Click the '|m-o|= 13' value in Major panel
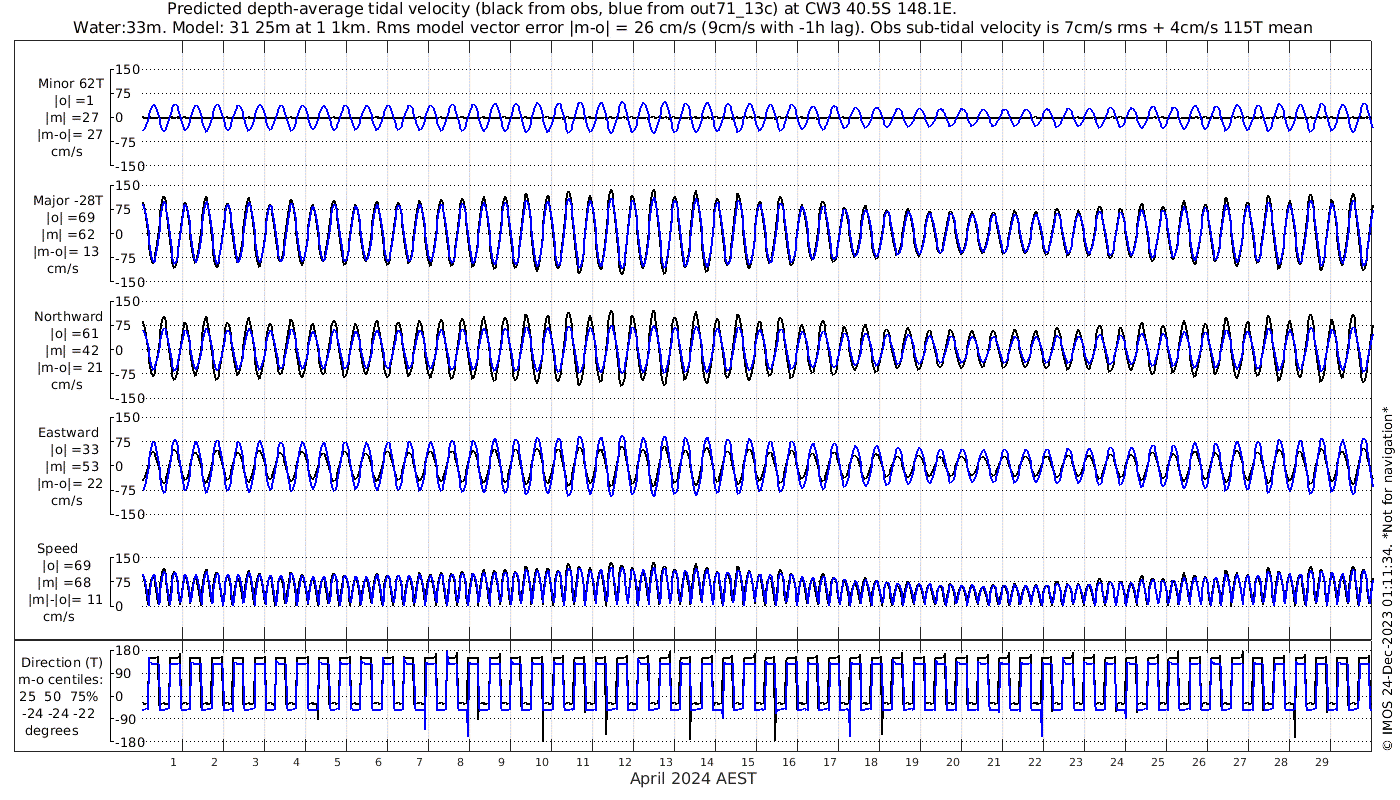 click(66, 252)
